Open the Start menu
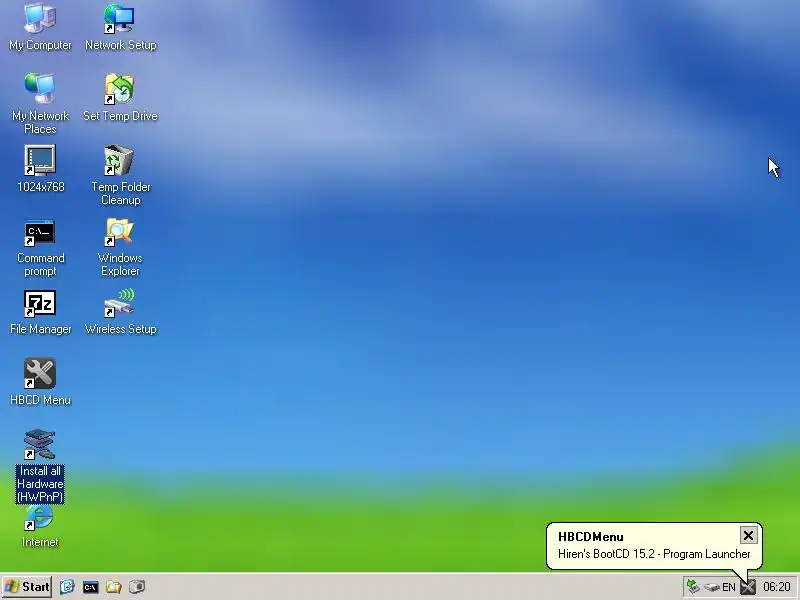The width and height of the screenshot is (800, 600). pyautogui.click(x=27, y=587)
